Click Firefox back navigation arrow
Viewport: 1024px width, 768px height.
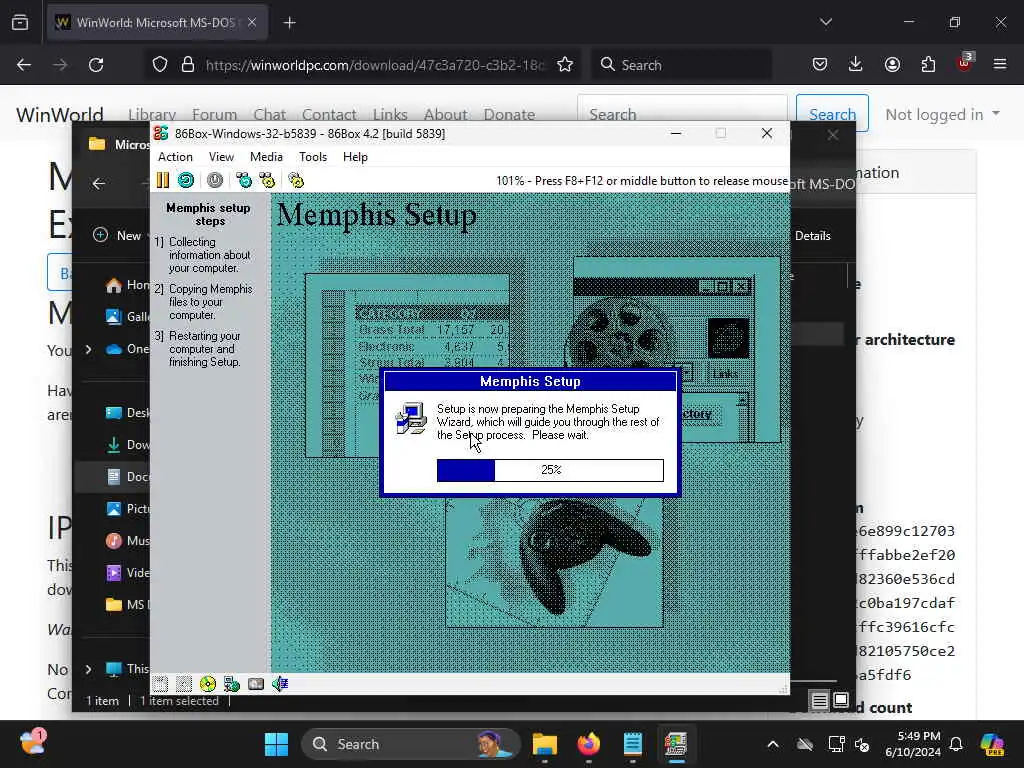pos(24,65)
